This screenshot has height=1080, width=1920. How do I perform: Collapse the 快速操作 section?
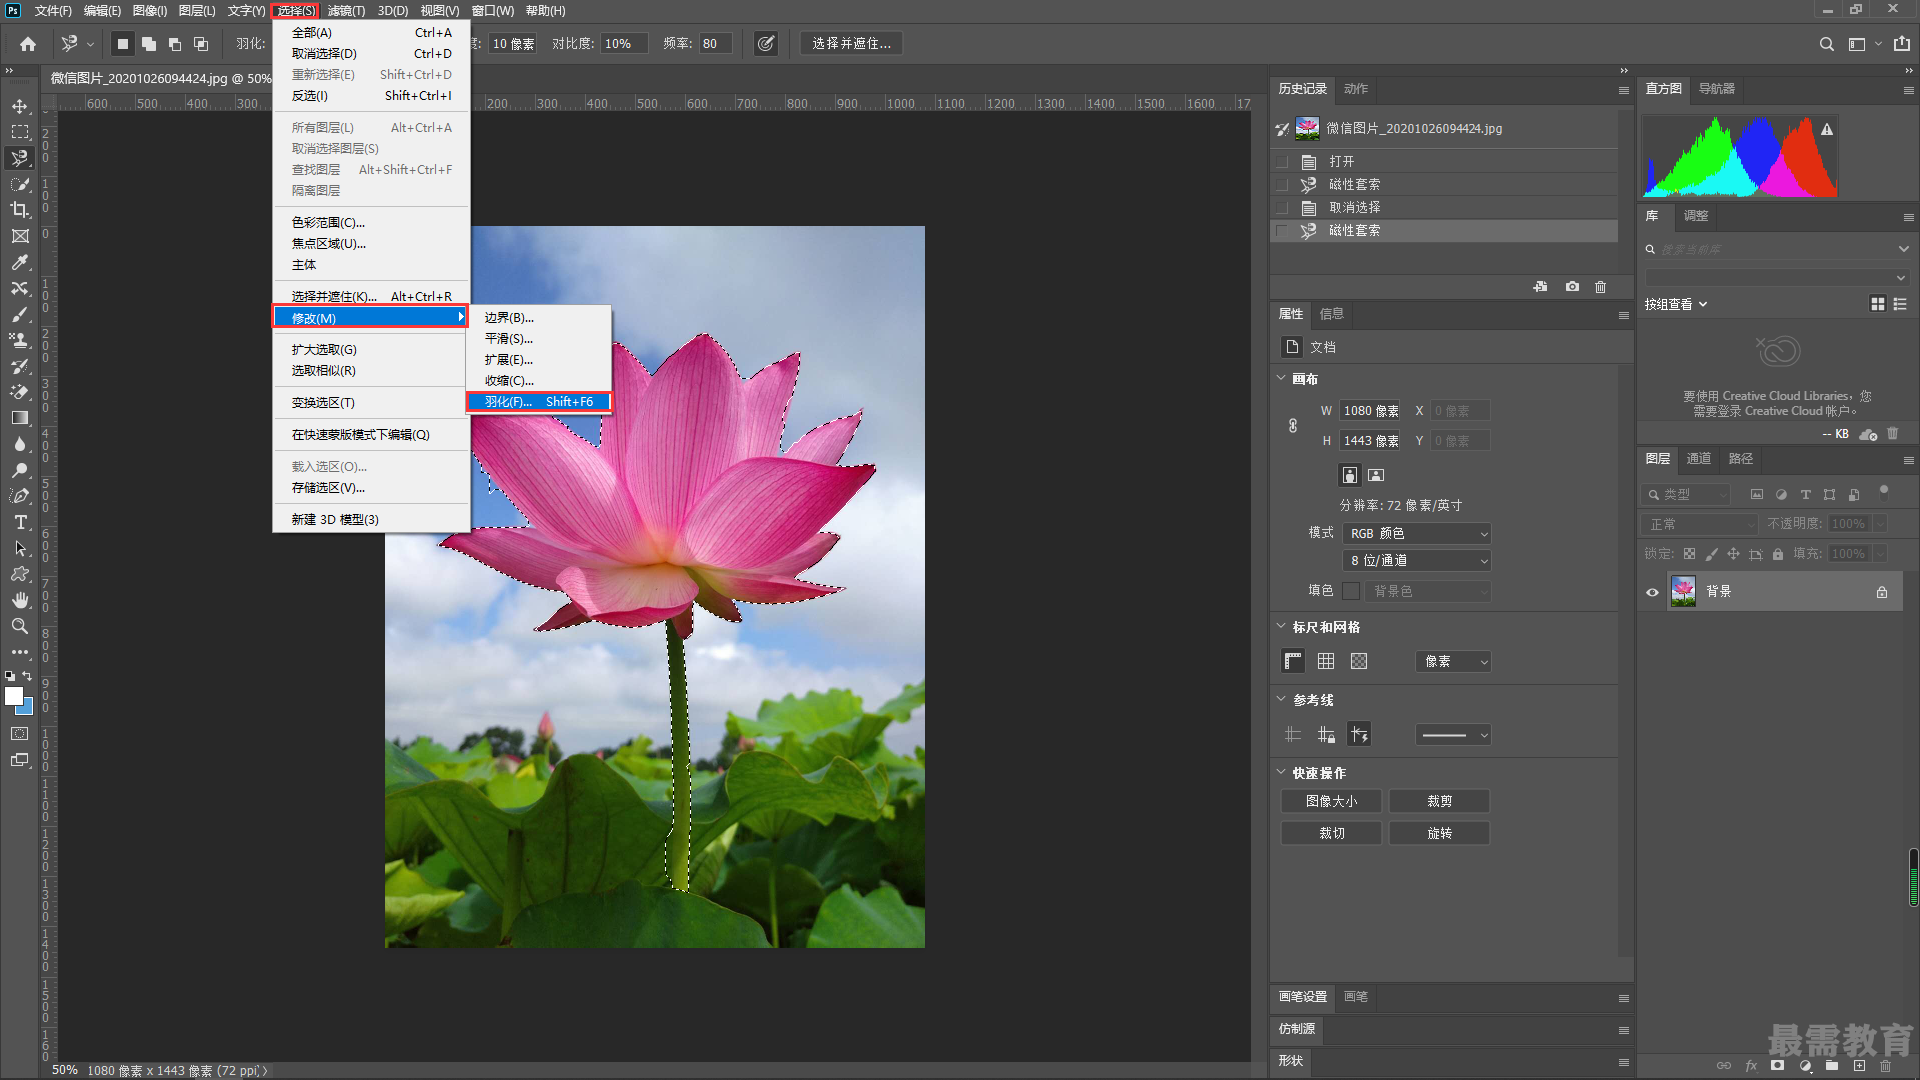(1281, 772)
